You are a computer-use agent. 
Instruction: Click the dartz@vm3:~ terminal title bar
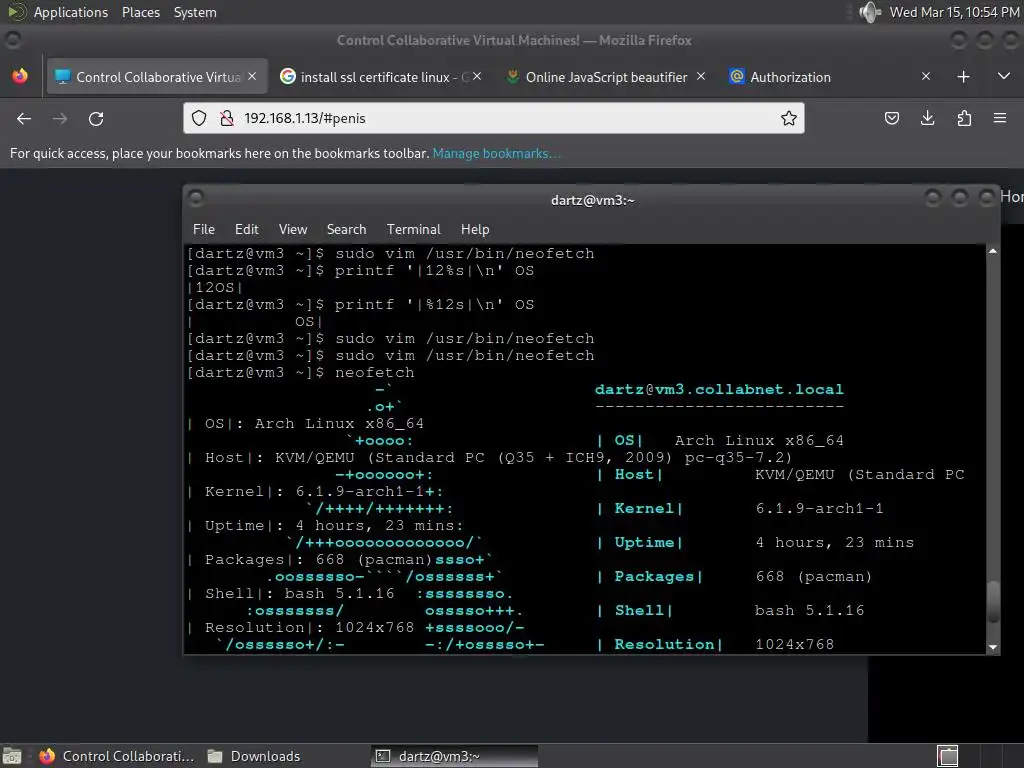point(592,200)
